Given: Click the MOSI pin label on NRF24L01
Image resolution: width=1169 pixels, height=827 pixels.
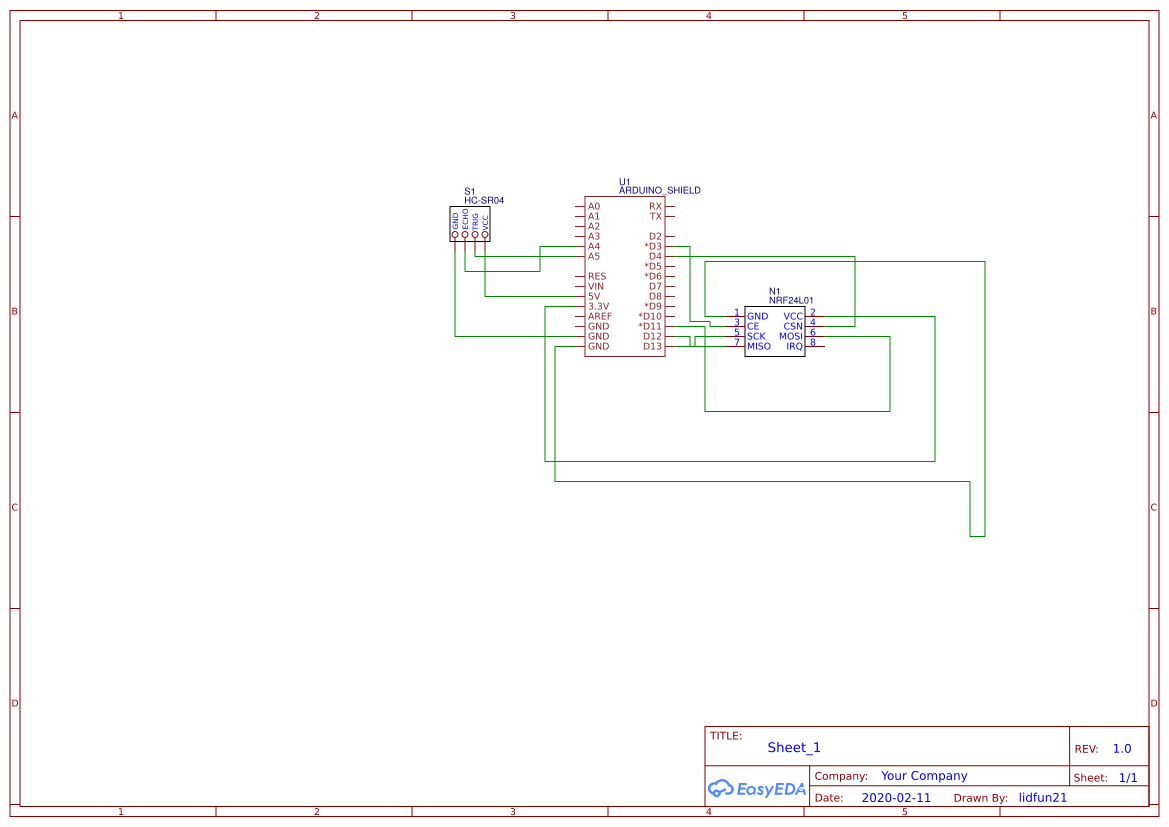Looking at the screenshot, I should coord(791,336).
